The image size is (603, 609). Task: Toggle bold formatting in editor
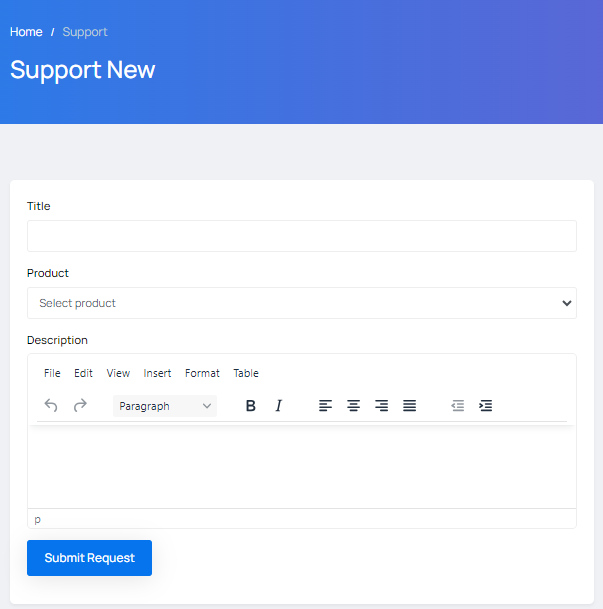[251, 406]
